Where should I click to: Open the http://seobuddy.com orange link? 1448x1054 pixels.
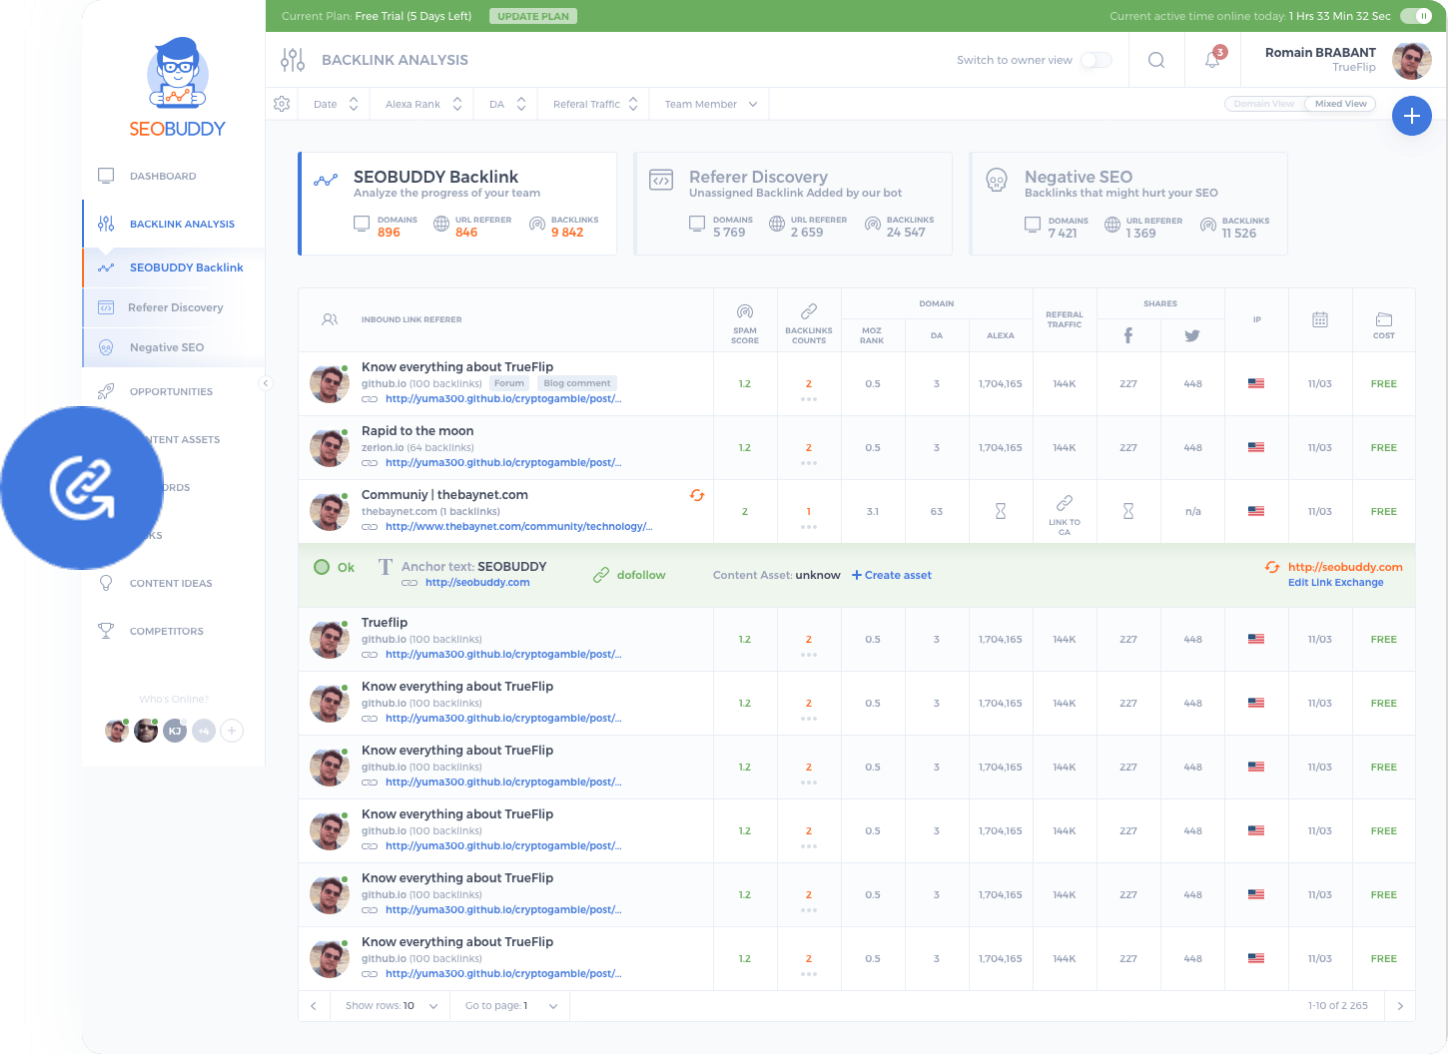[1345, 567]
